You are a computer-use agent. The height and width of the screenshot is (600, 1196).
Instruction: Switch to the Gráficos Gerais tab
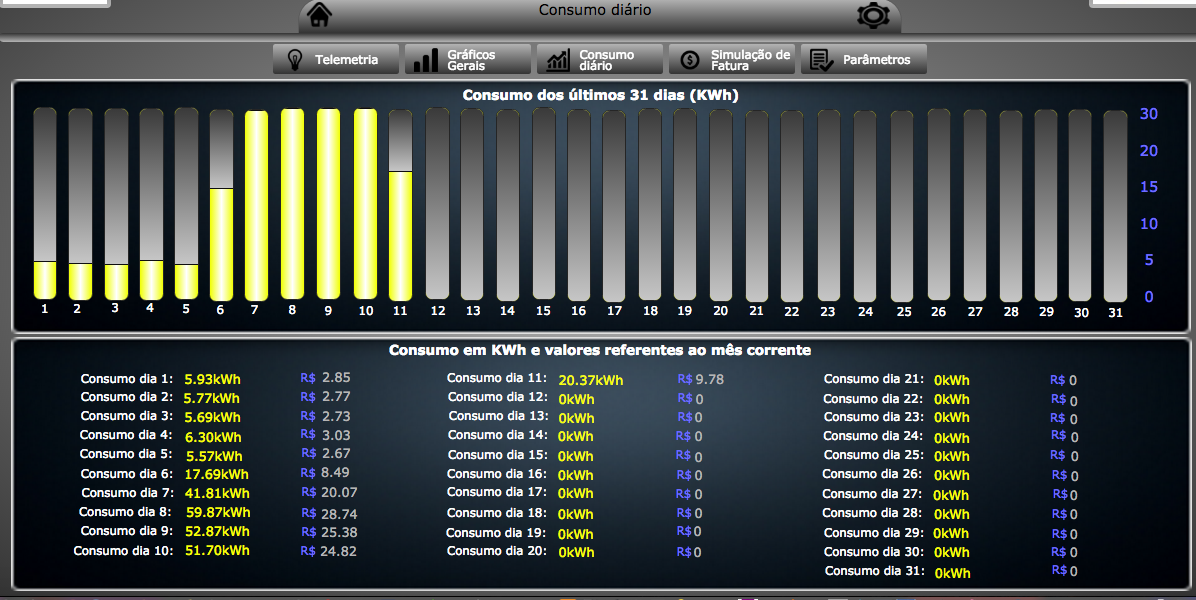(x=468, y=60)
